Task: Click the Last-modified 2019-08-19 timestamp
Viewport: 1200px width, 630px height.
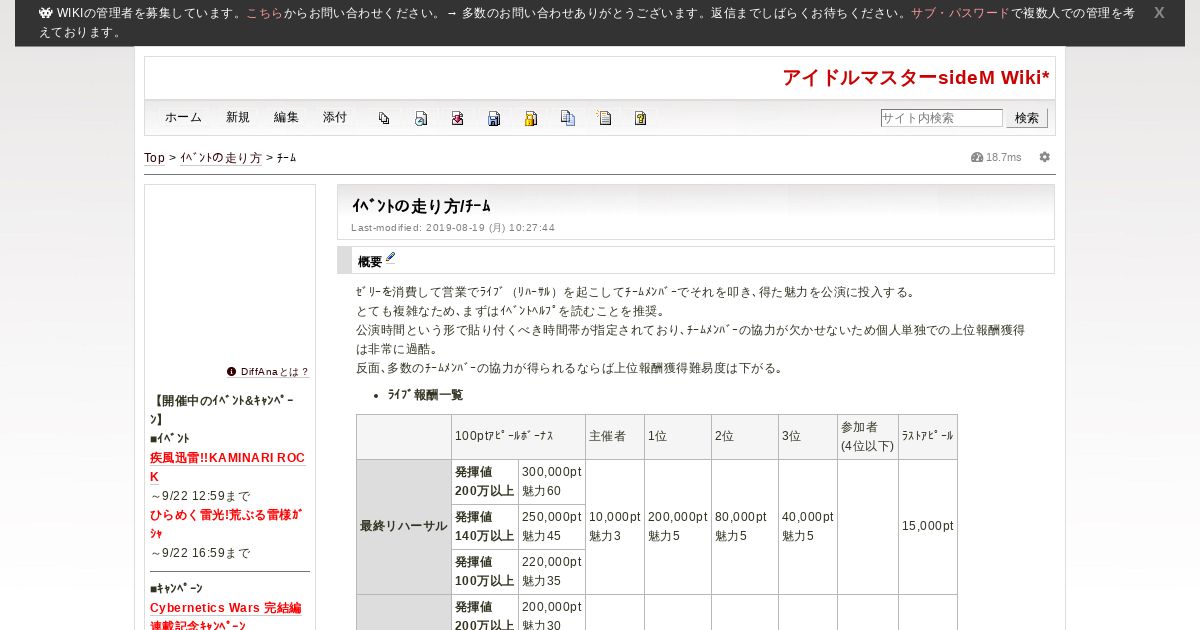Action: click(453, 228)
